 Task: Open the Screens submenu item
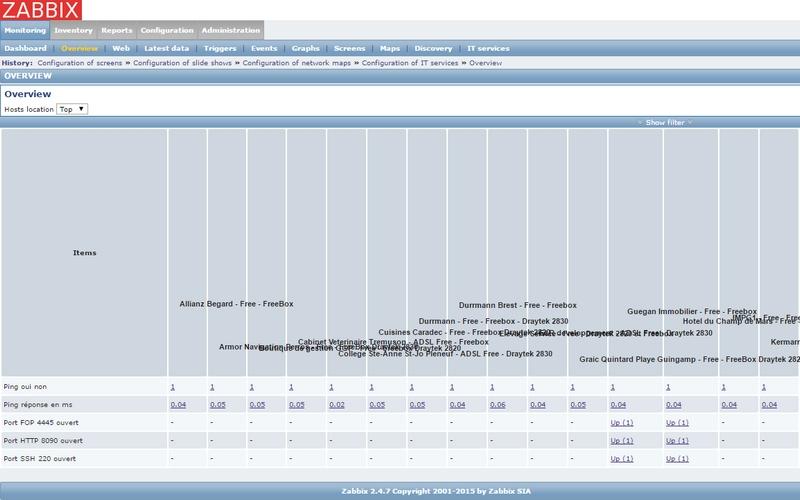pos(349,48)
